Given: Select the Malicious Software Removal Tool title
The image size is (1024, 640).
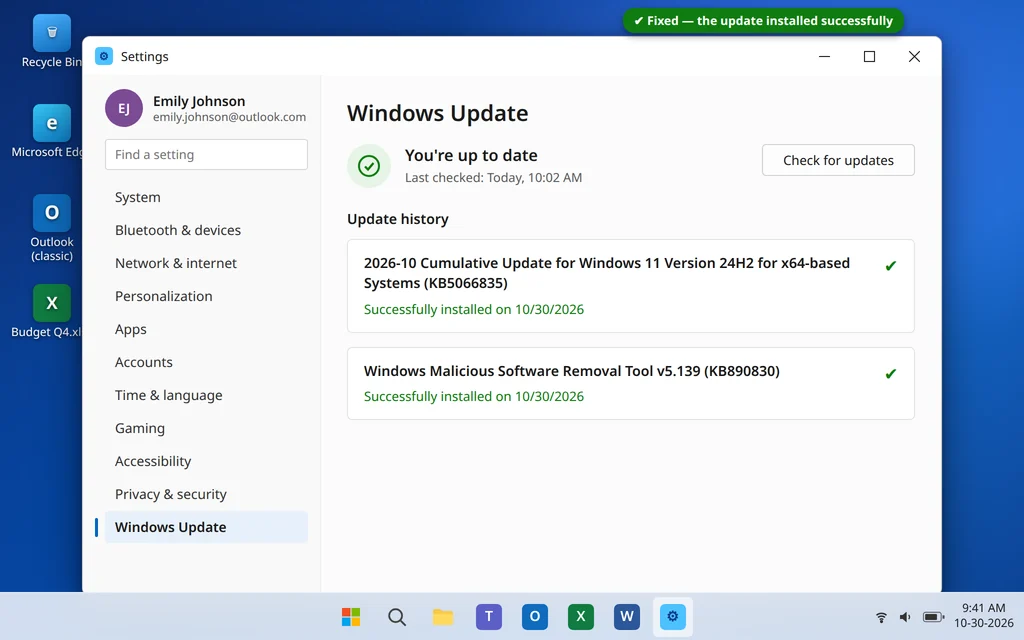Looking at the screenshot, I should click(x=571, y=371).
